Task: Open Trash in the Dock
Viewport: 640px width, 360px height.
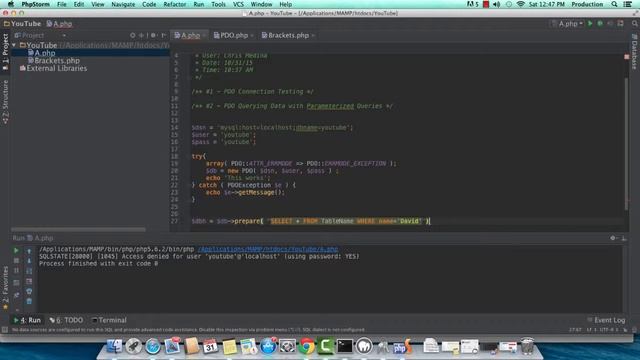Action: coord(527,346)
